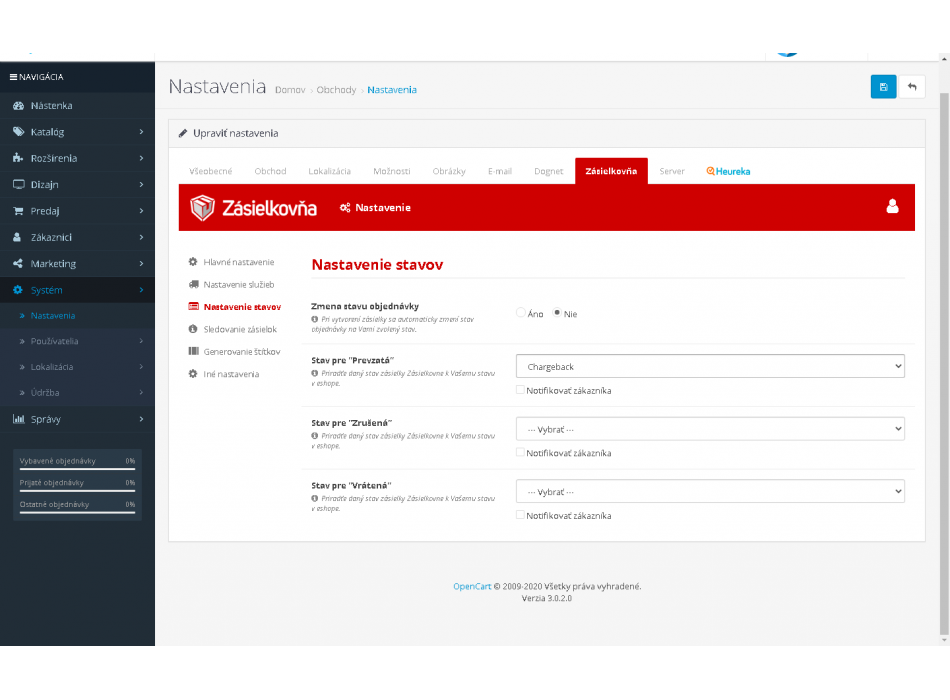Screen dimensions: 950x700
Task: Click the Generovanie štítkov barcode icon
Action: pos(194,352)
